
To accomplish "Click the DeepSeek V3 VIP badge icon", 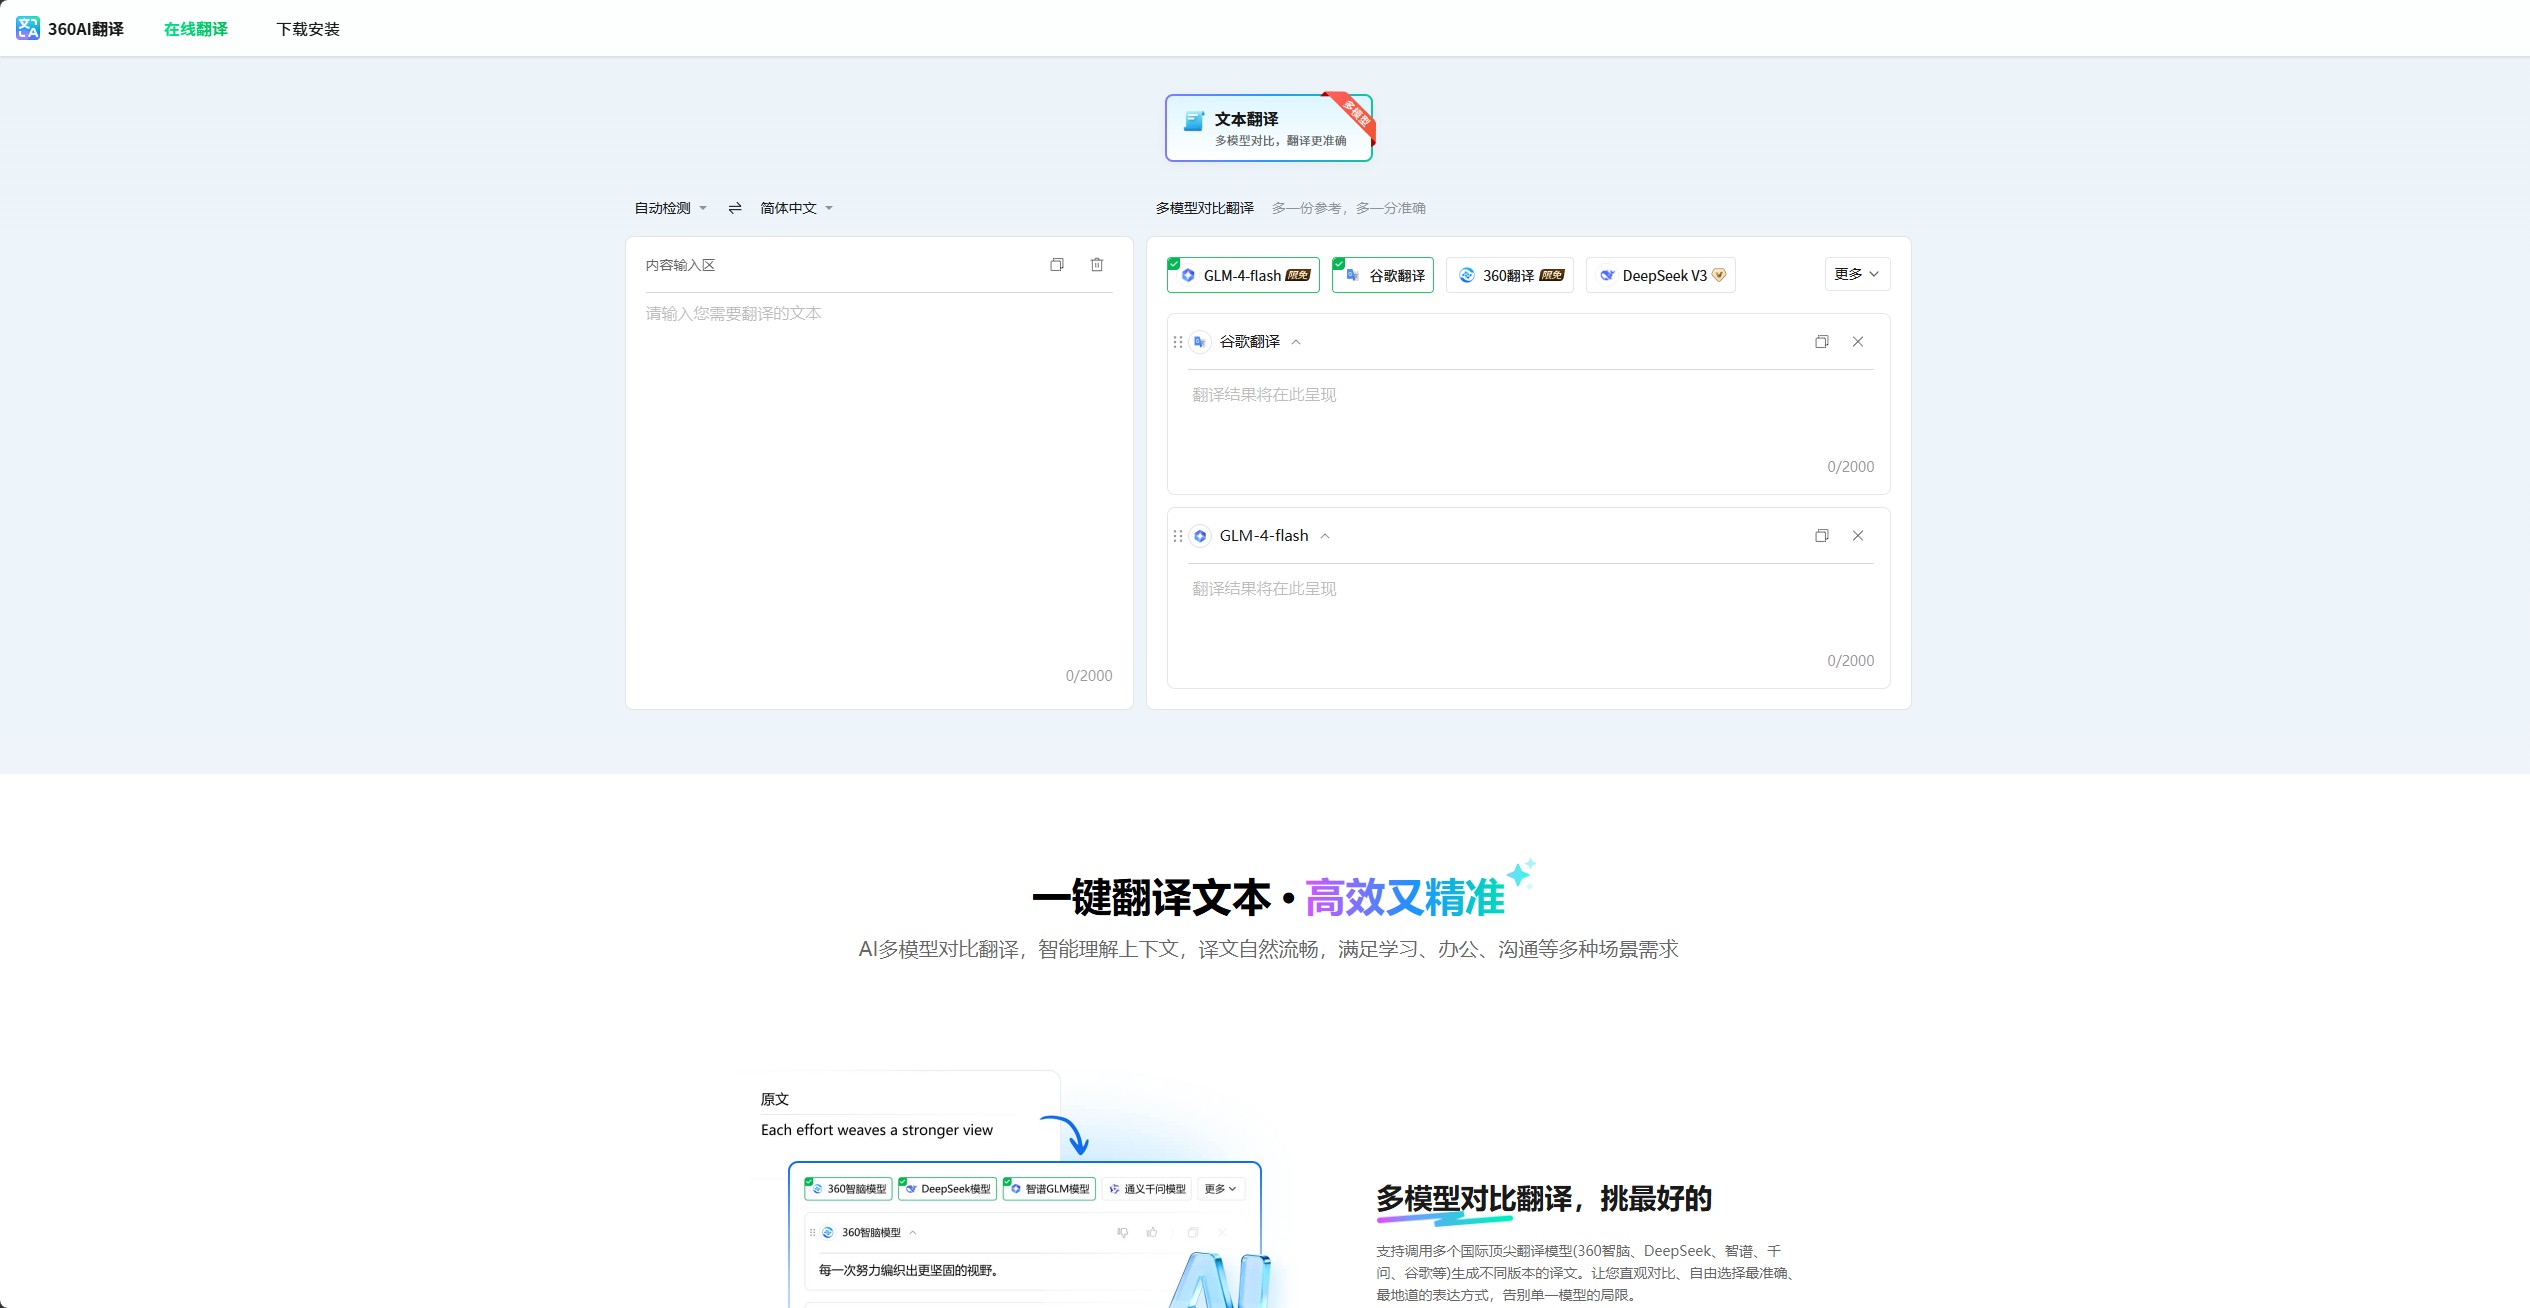I will coord(1719,275).
